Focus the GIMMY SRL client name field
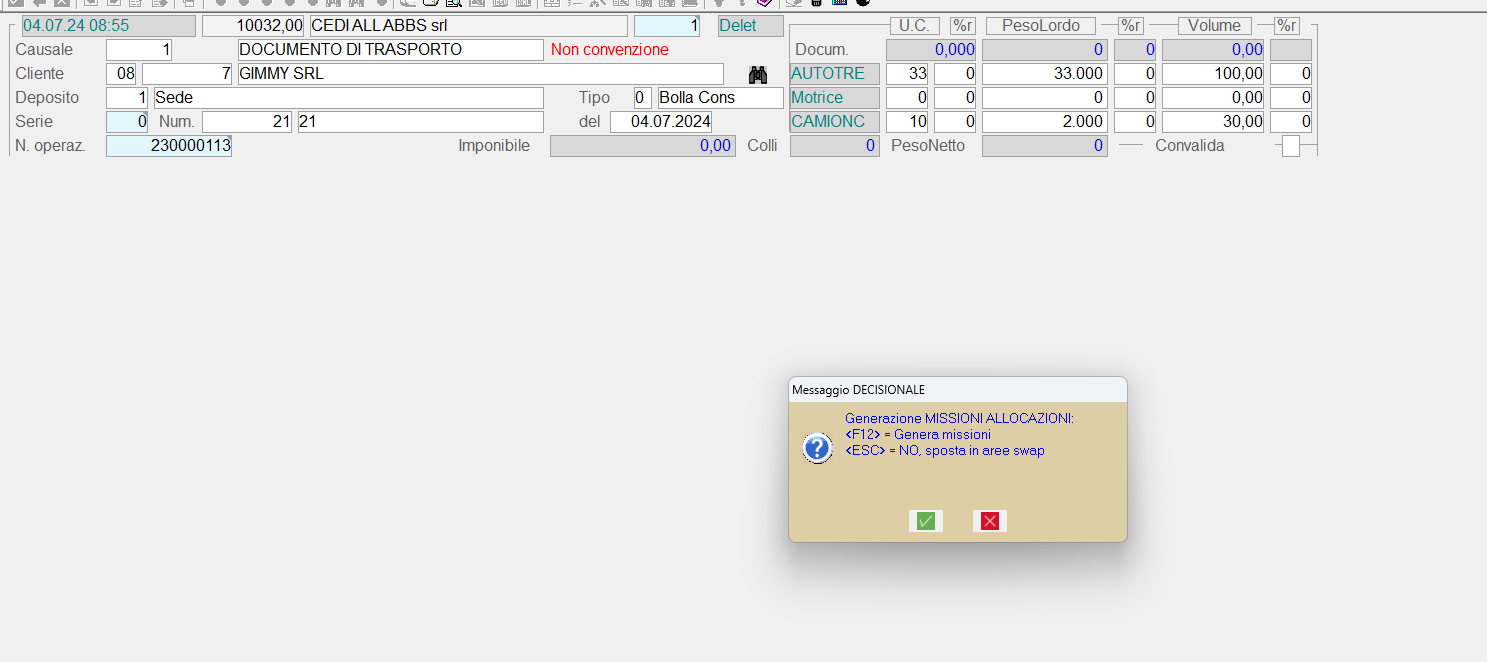Viewport: 1487px width, 662px height. click(x=480, y=74)
